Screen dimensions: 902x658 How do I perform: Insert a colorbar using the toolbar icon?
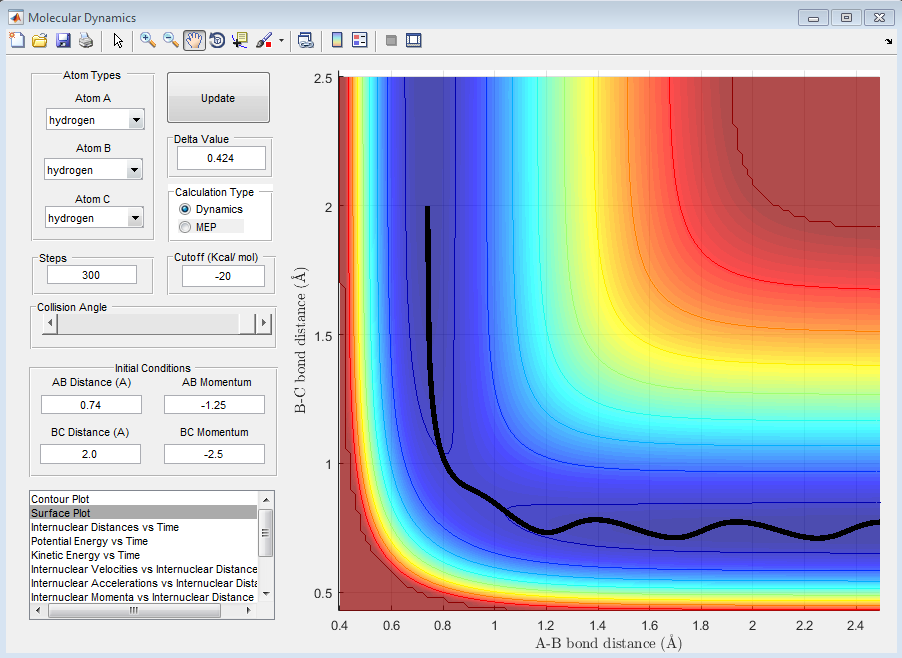pyautogui.click(x=337, y=40)
